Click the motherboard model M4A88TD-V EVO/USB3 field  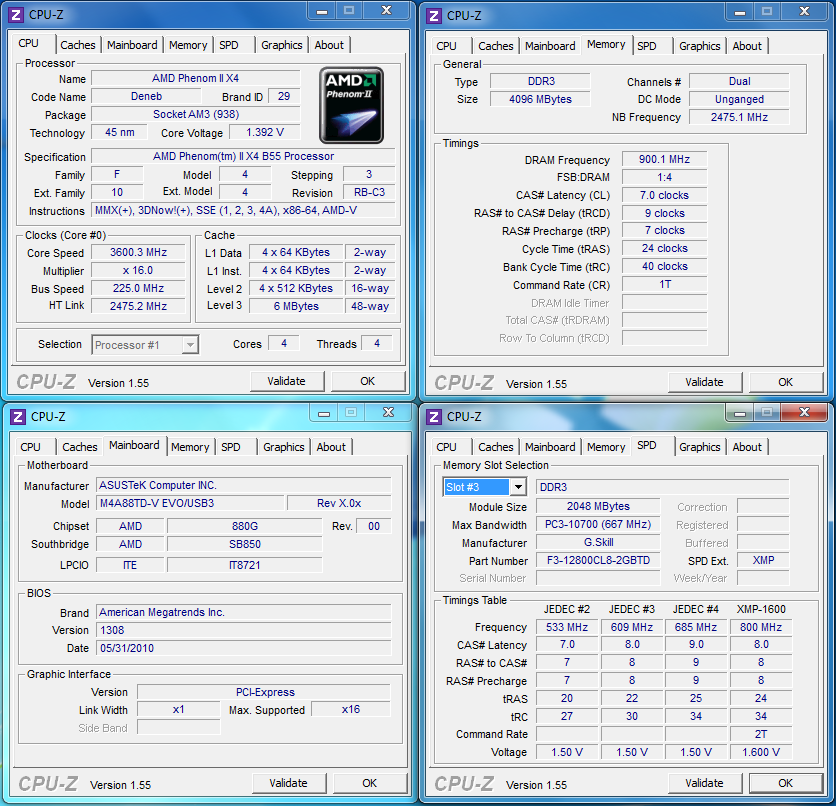190,503
